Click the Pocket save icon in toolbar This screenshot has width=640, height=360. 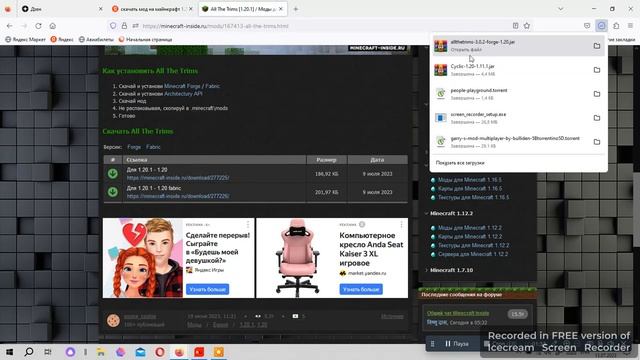587,26
